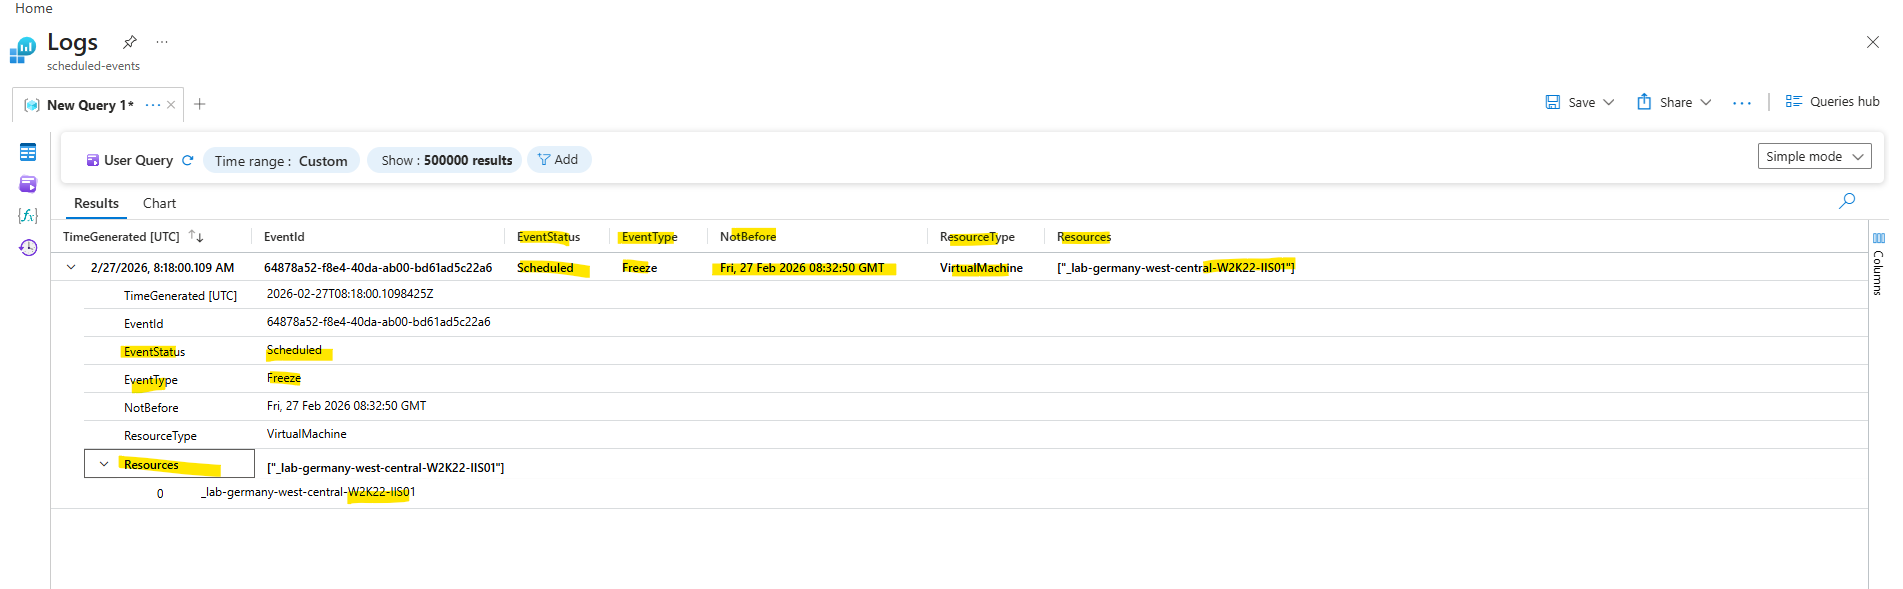This screenshot has width=1903, height=589.
Task: Select the VirtualMachine cell in result row
Action: (981, 268)
